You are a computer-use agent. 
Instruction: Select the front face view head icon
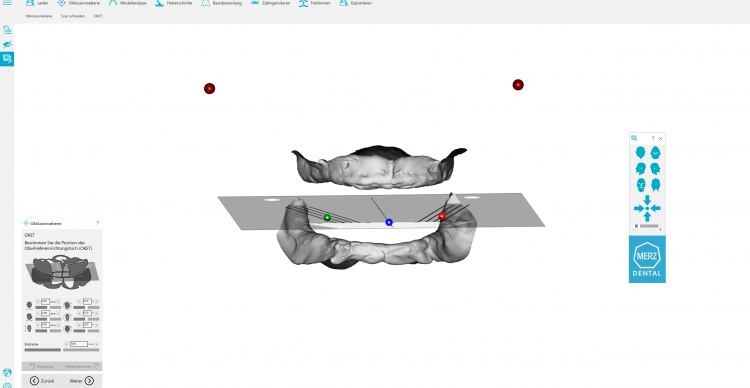641,185
